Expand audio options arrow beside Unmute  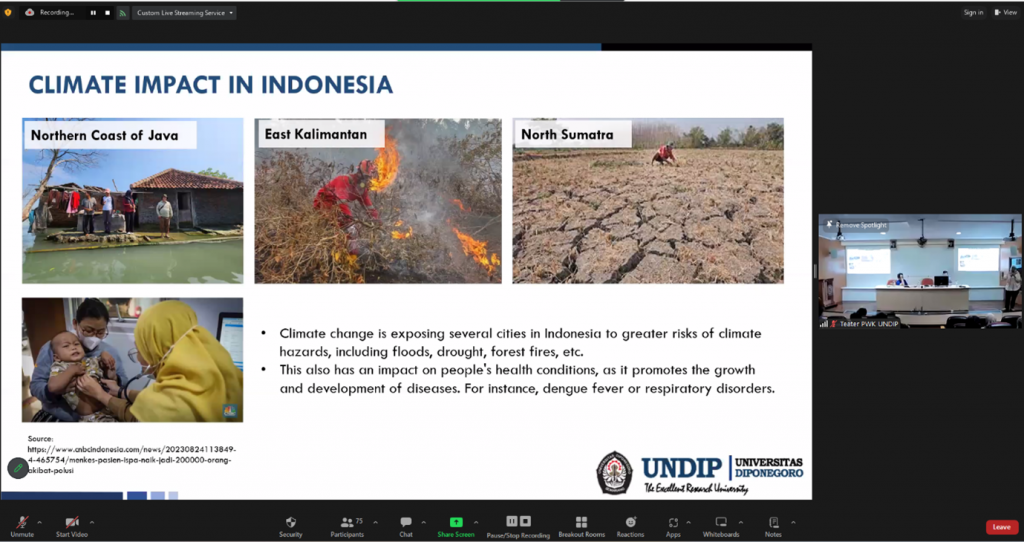pos(40,521)
